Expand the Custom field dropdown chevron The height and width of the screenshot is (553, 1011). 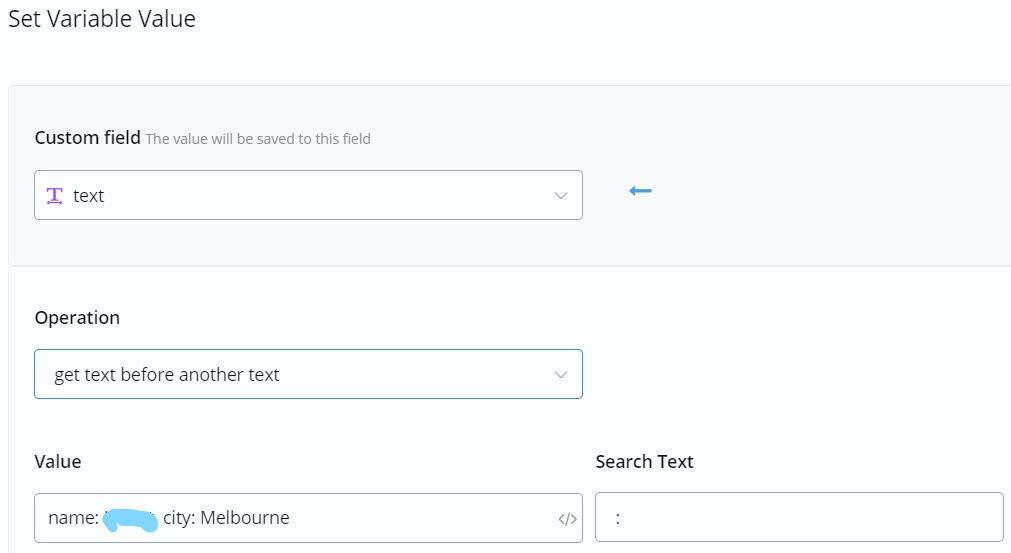(561, 196)
